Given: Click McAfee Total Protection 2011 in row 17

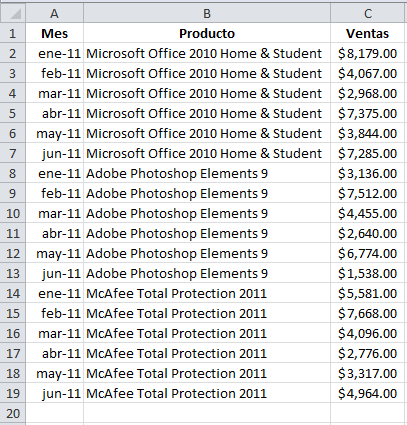Looking at the screenshot, I should click(x=207, y=353).
